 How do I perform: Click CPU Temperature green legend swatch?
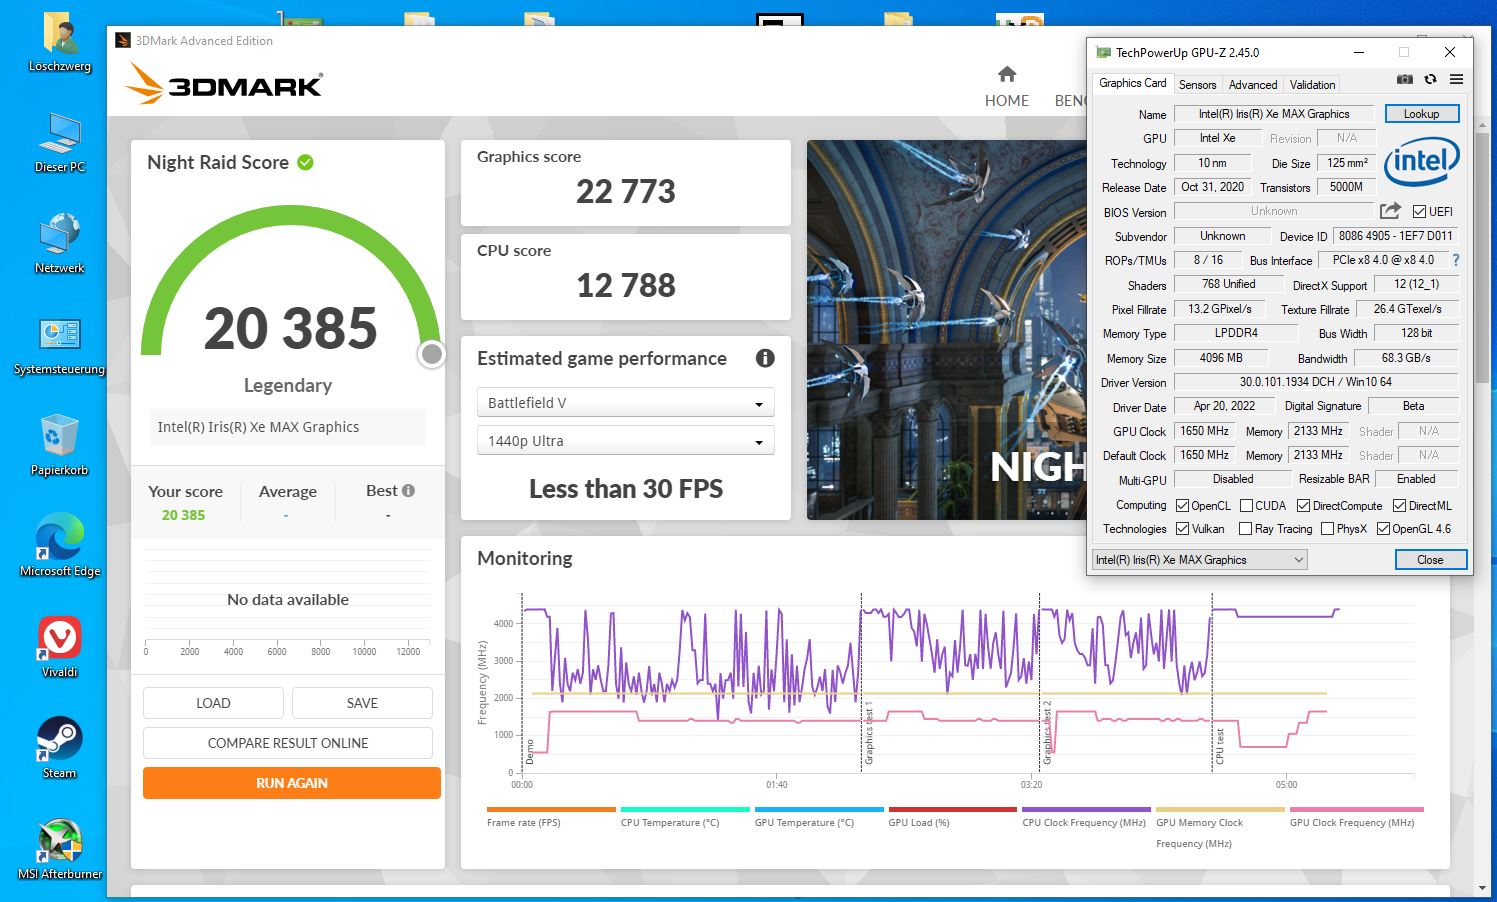[x=685, y=810]
